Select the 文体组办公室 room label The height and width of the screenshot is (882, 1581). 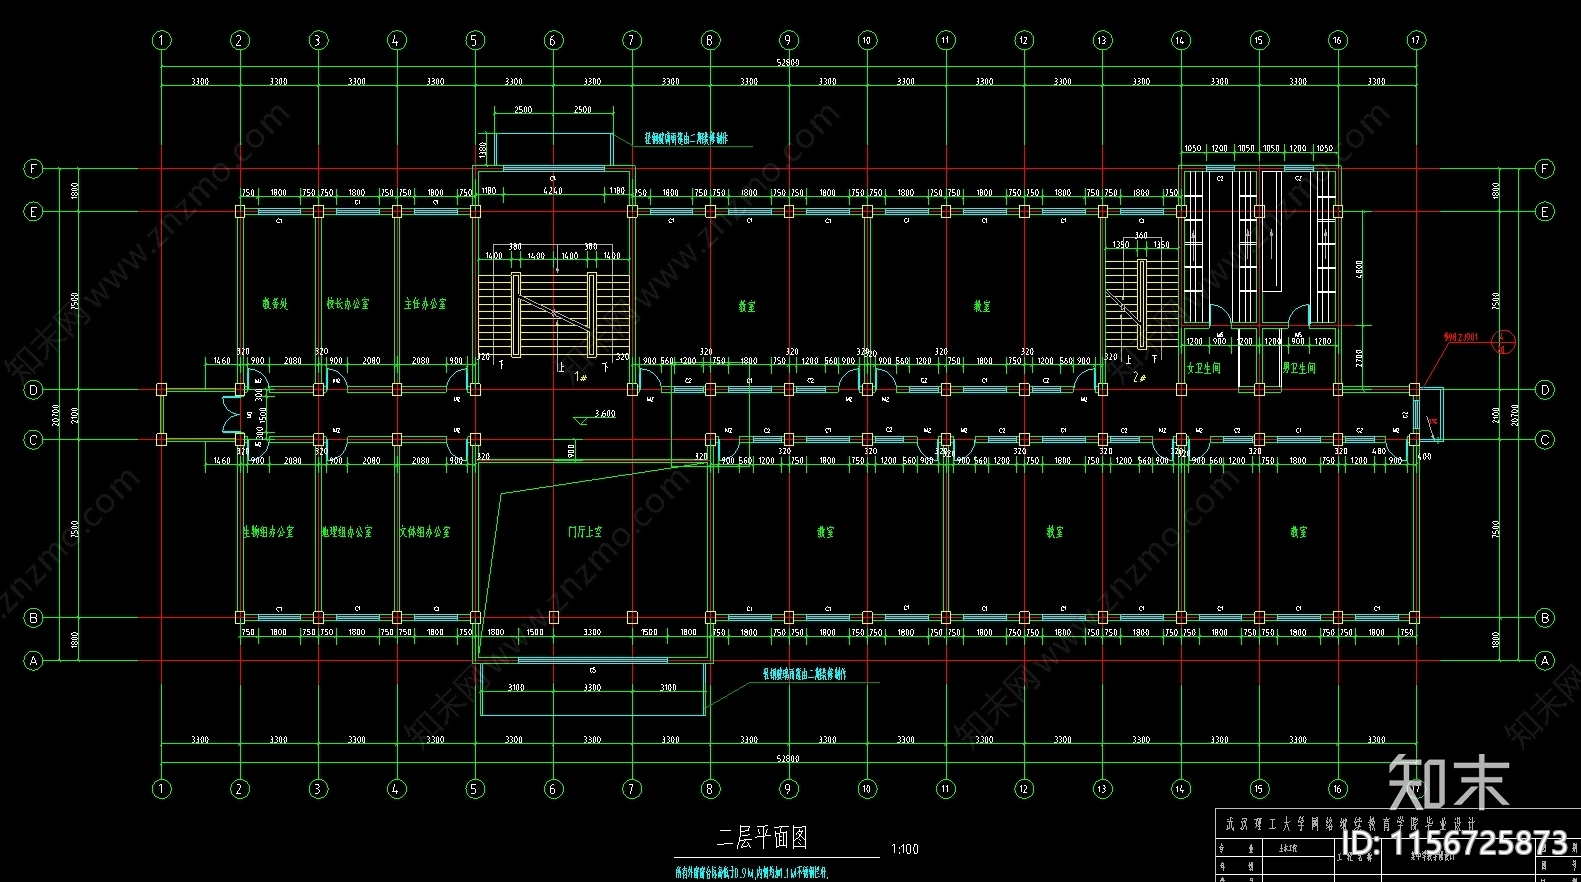tap(425, 532)
